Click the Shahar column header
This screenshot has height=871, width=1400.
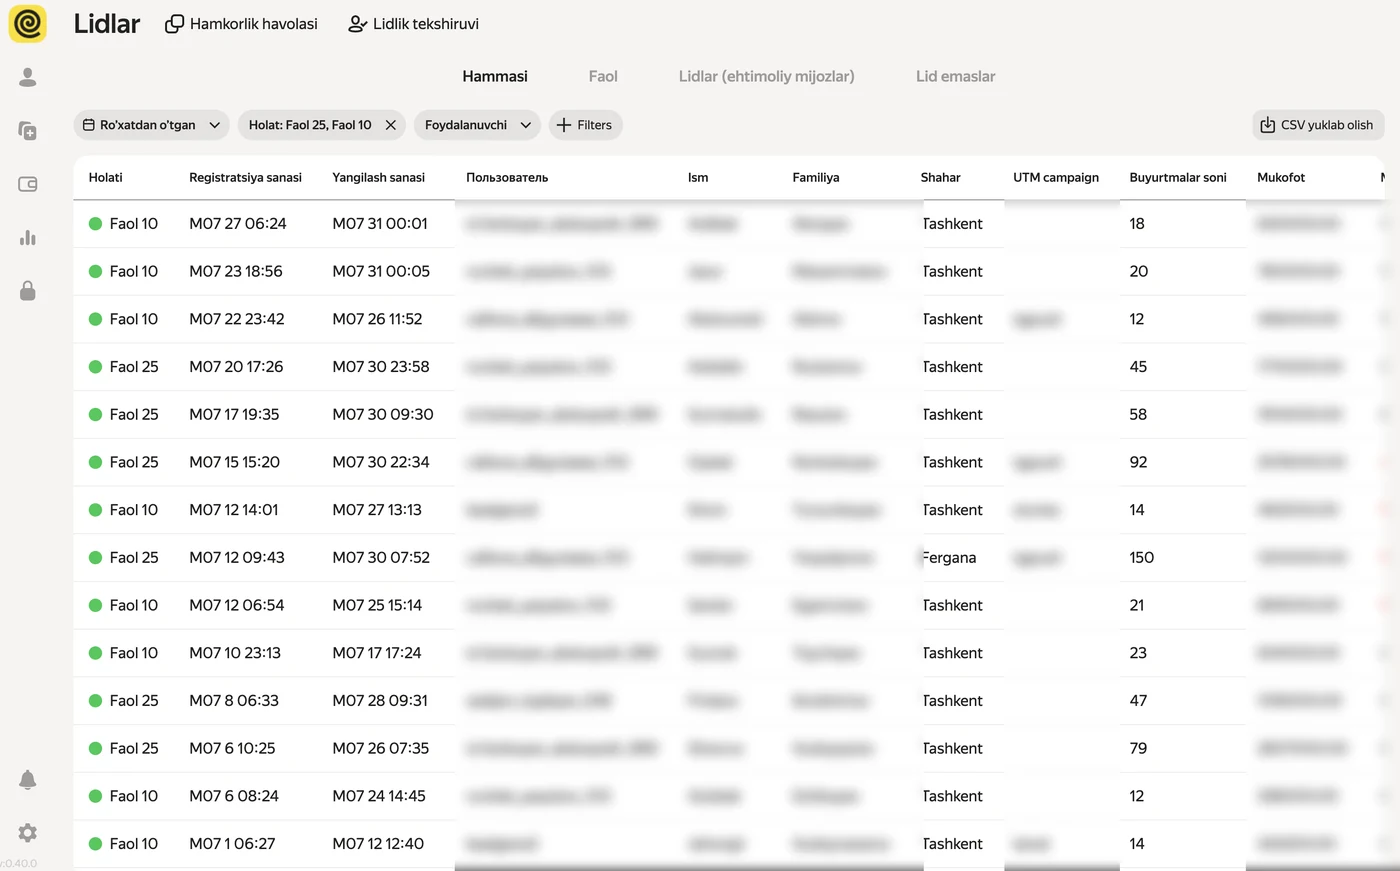pos(940,177)
